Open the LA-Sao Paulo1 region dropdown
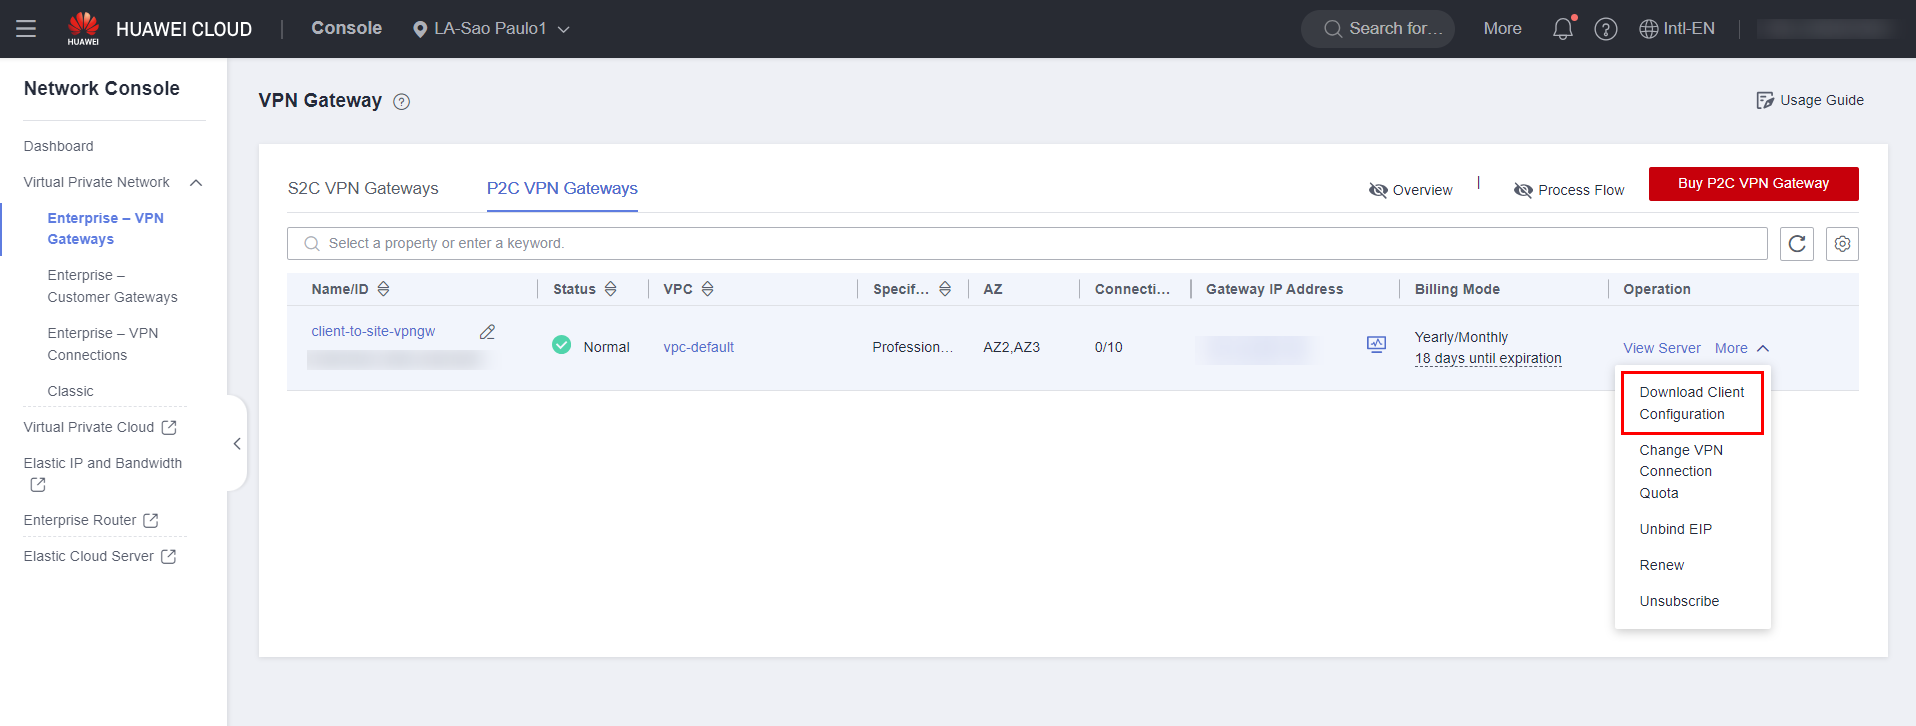 point(491,29)
